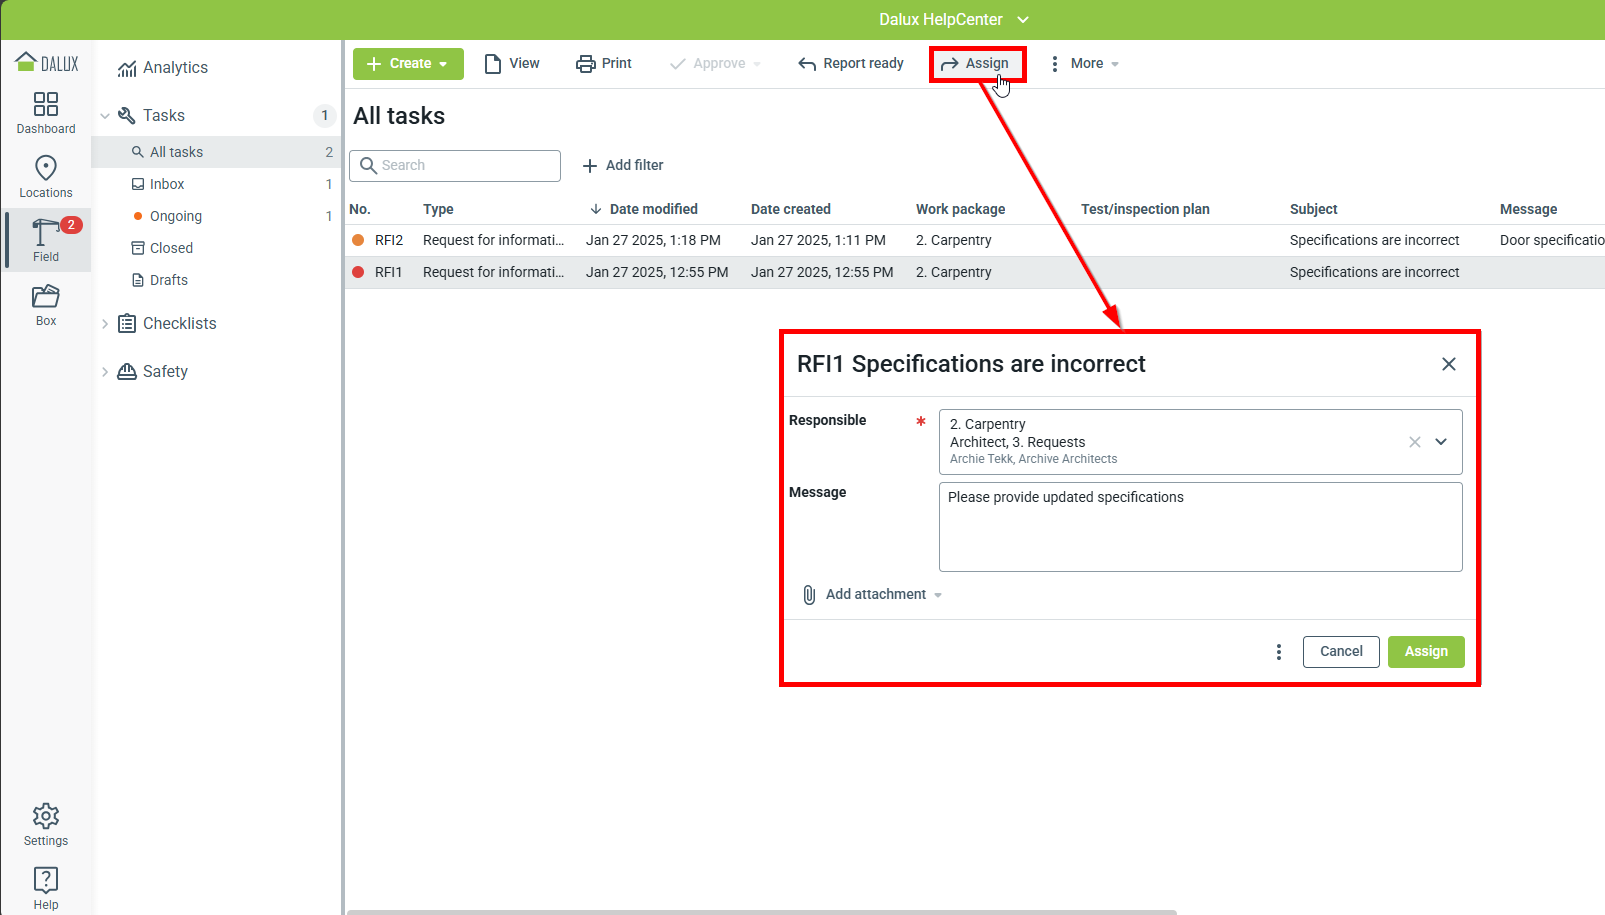Select Inbox in the Tasks list
Image resolution: width=1605 pixels, height=915 pixels.
167,185
